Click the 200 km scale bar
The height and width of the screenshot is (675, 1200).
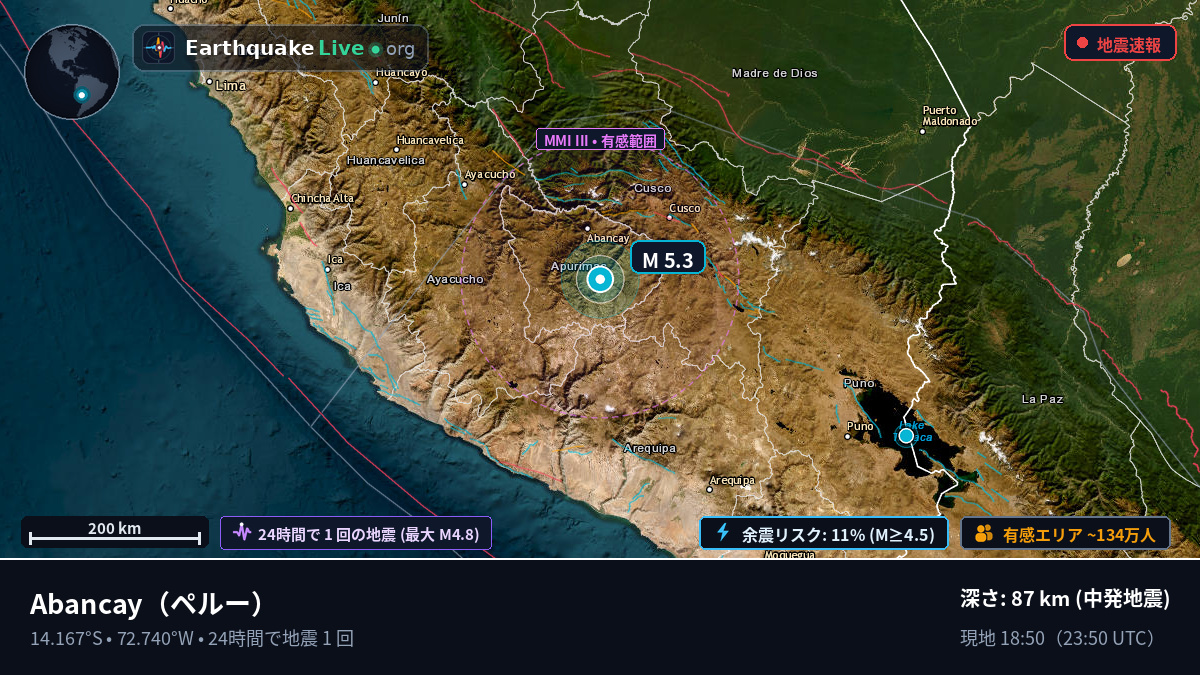point(115,532)
